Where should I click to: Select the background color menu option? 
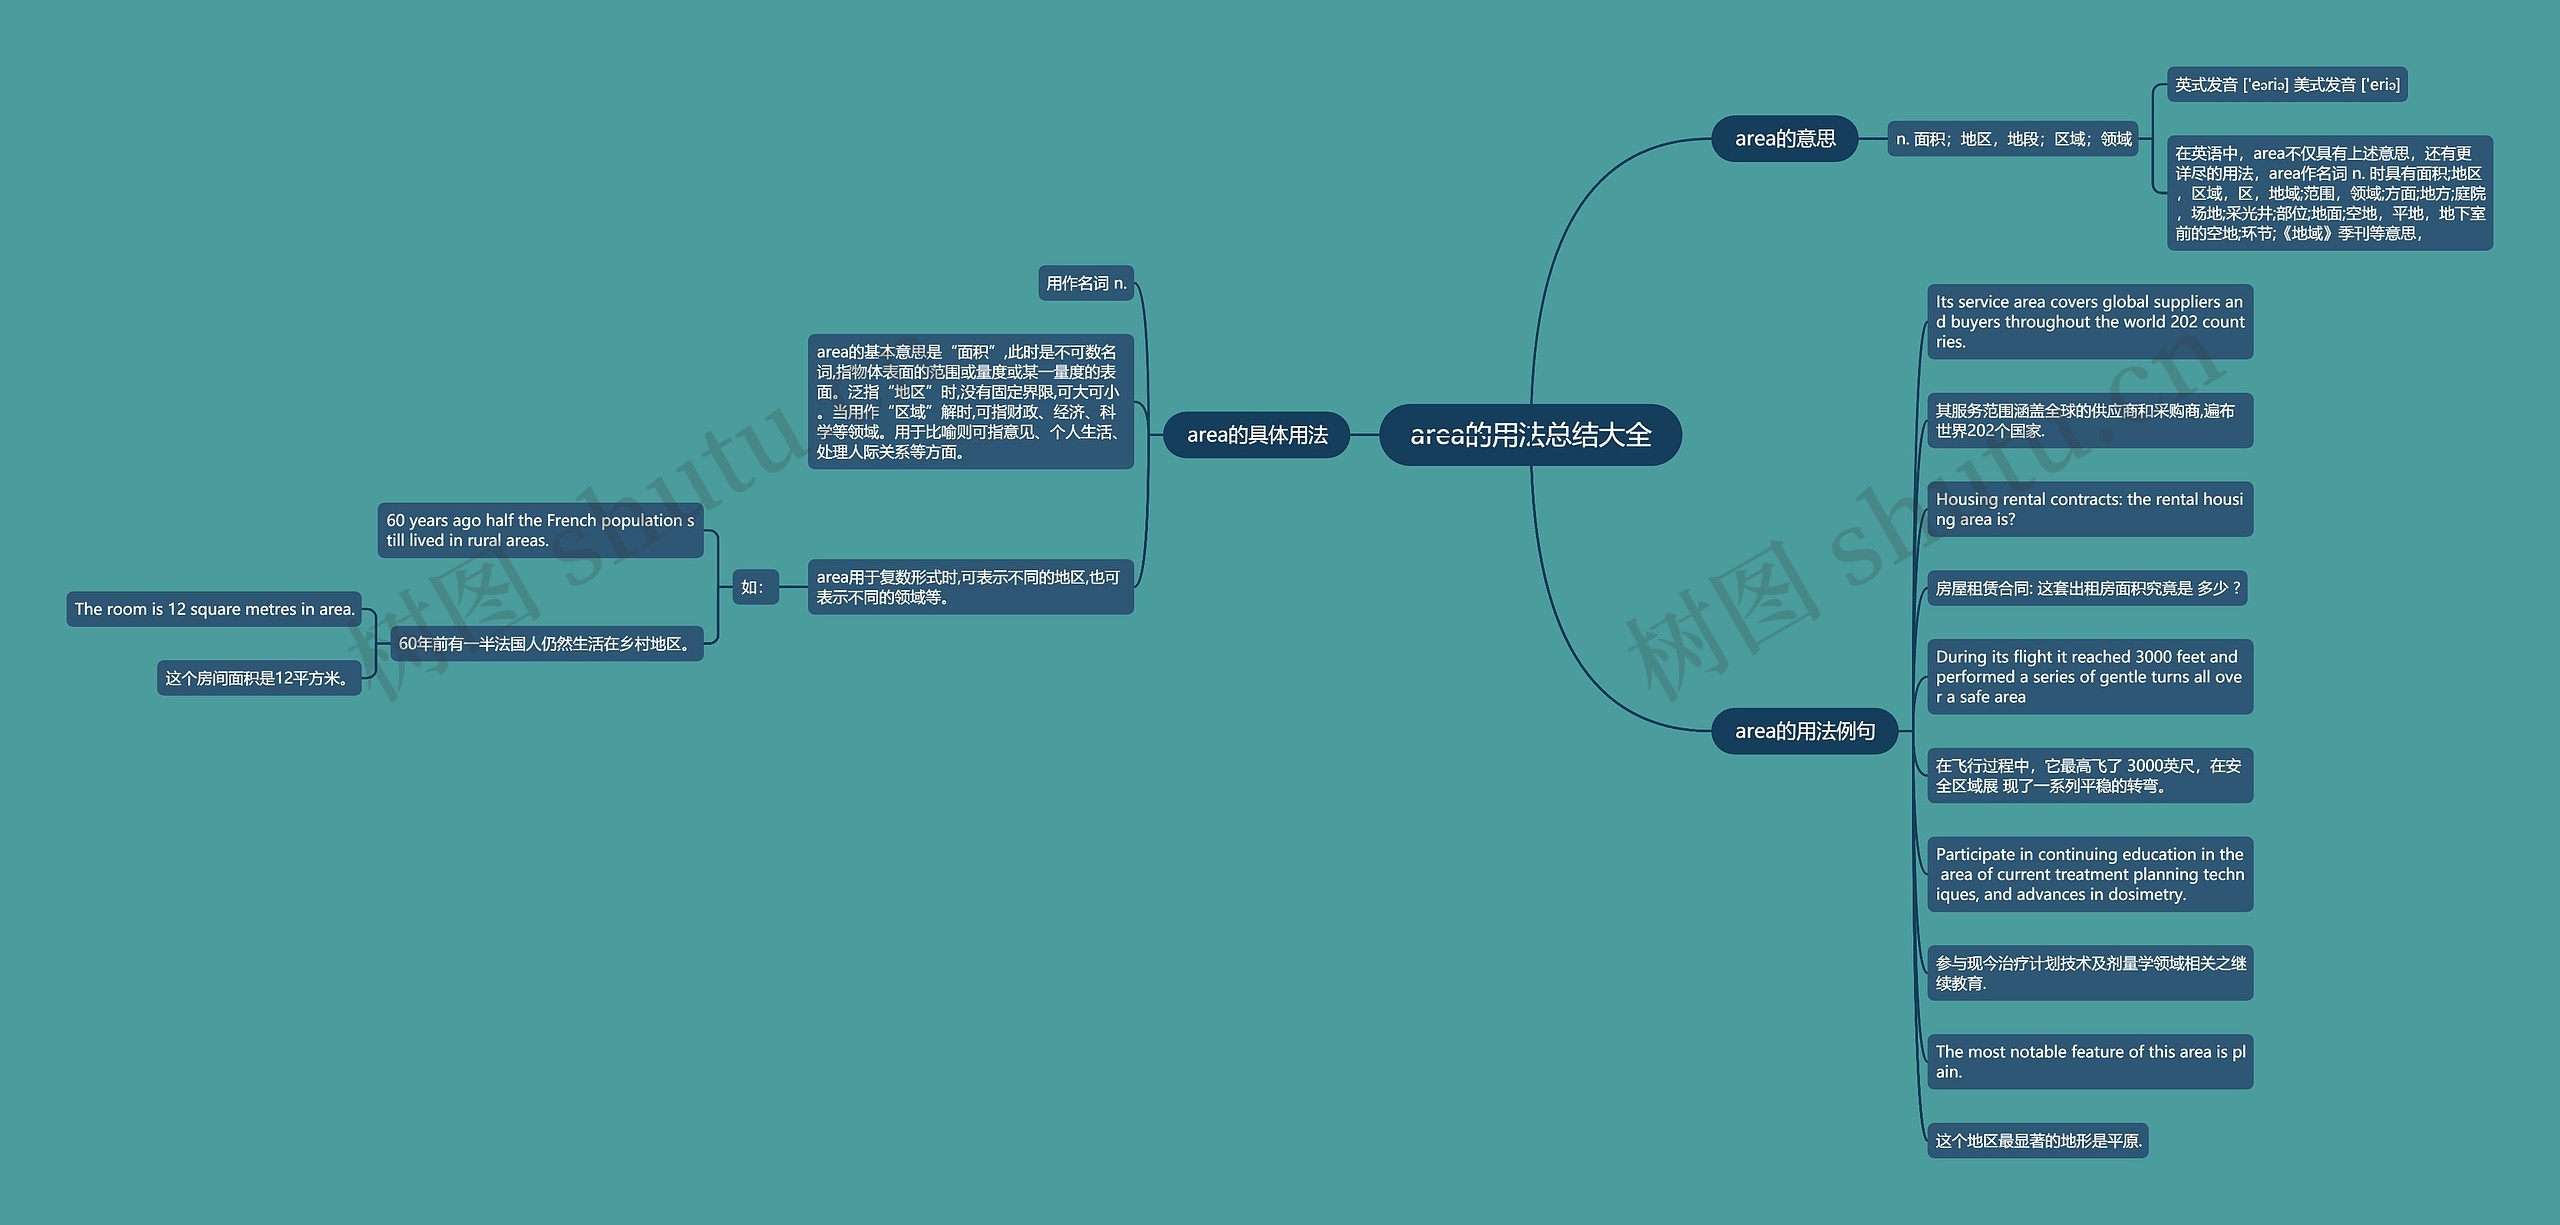click(1280, 612)
